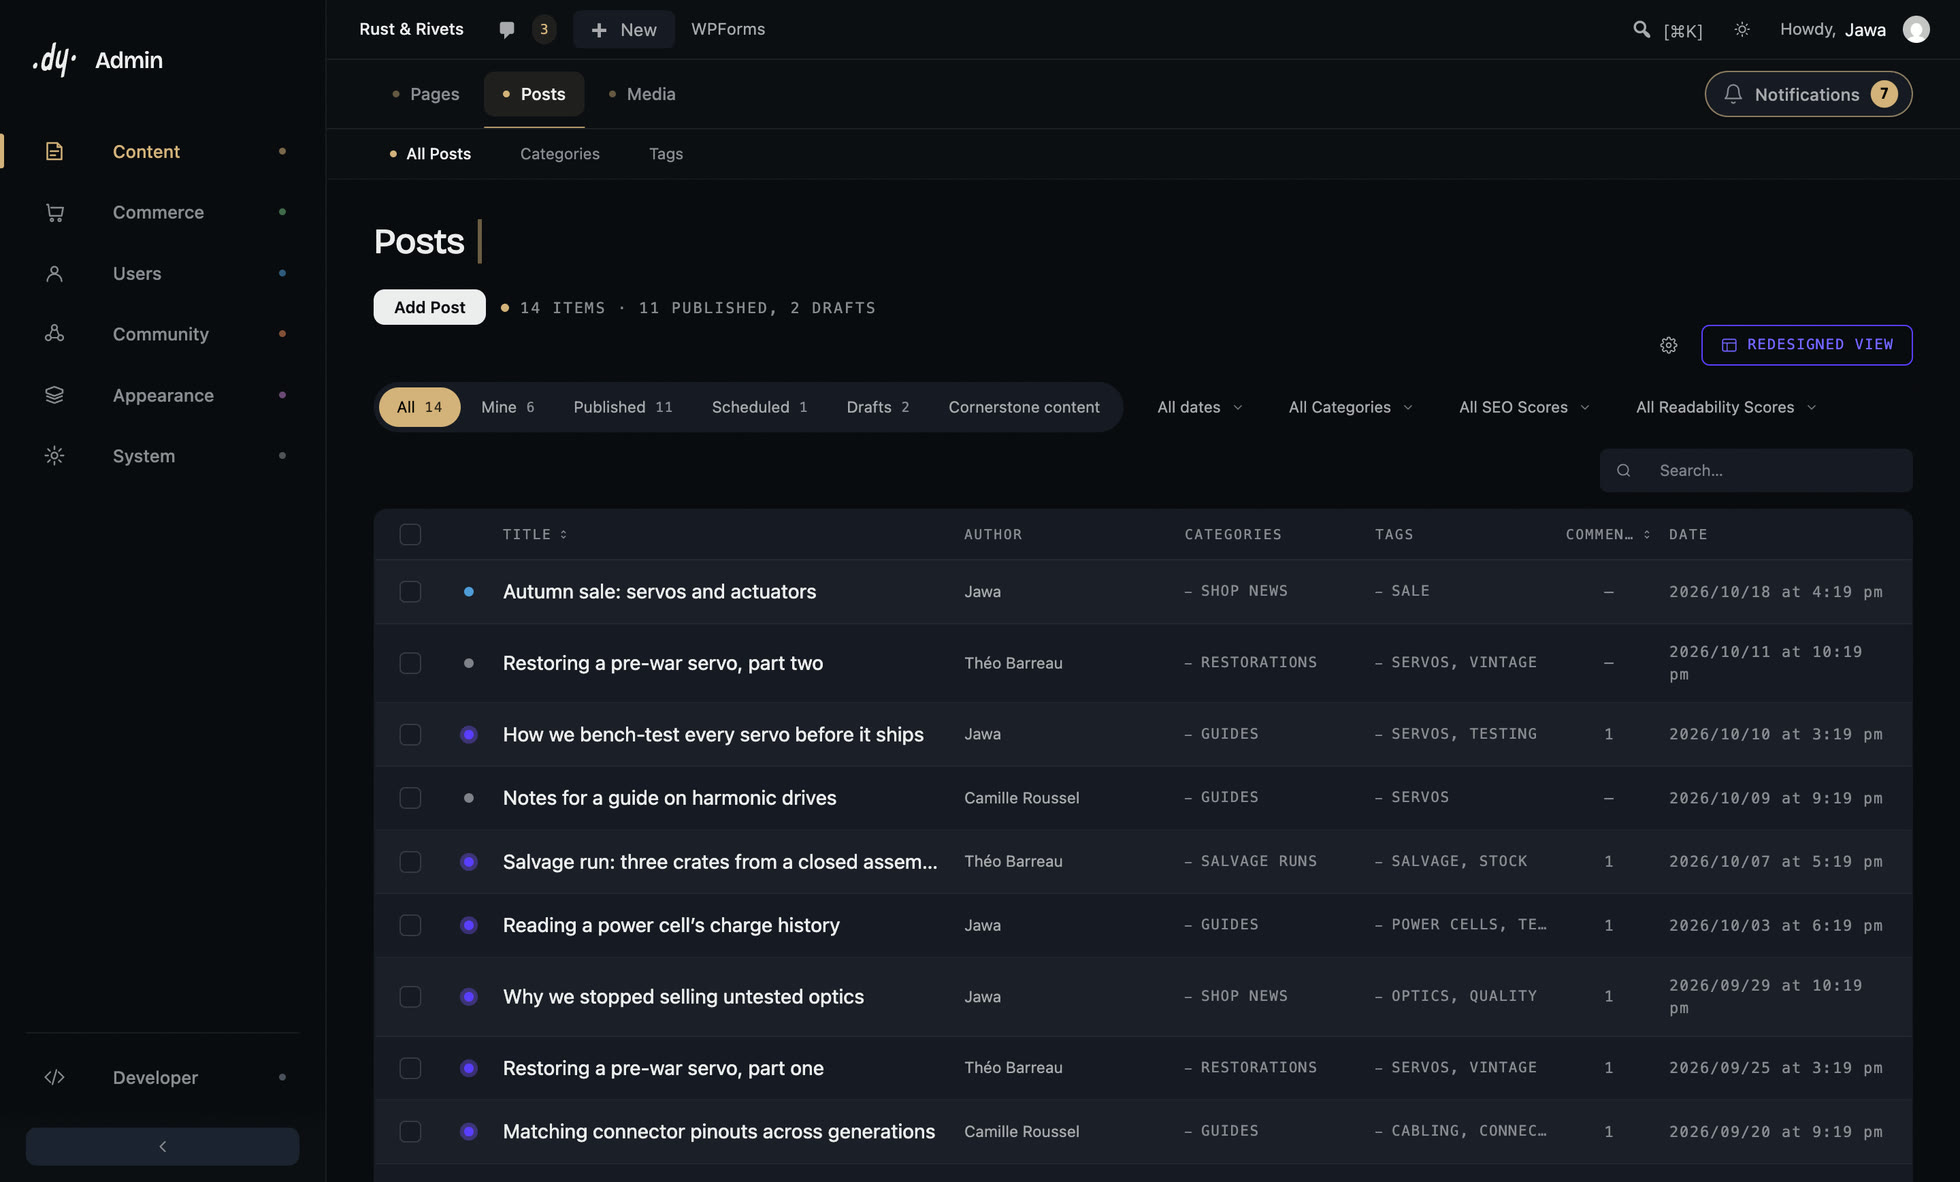Open the All SEO Scores dropdown
Image resolution: width=1960 pixels, height=1182 pixels.
pyautogui.click(x=1524, y=407)
